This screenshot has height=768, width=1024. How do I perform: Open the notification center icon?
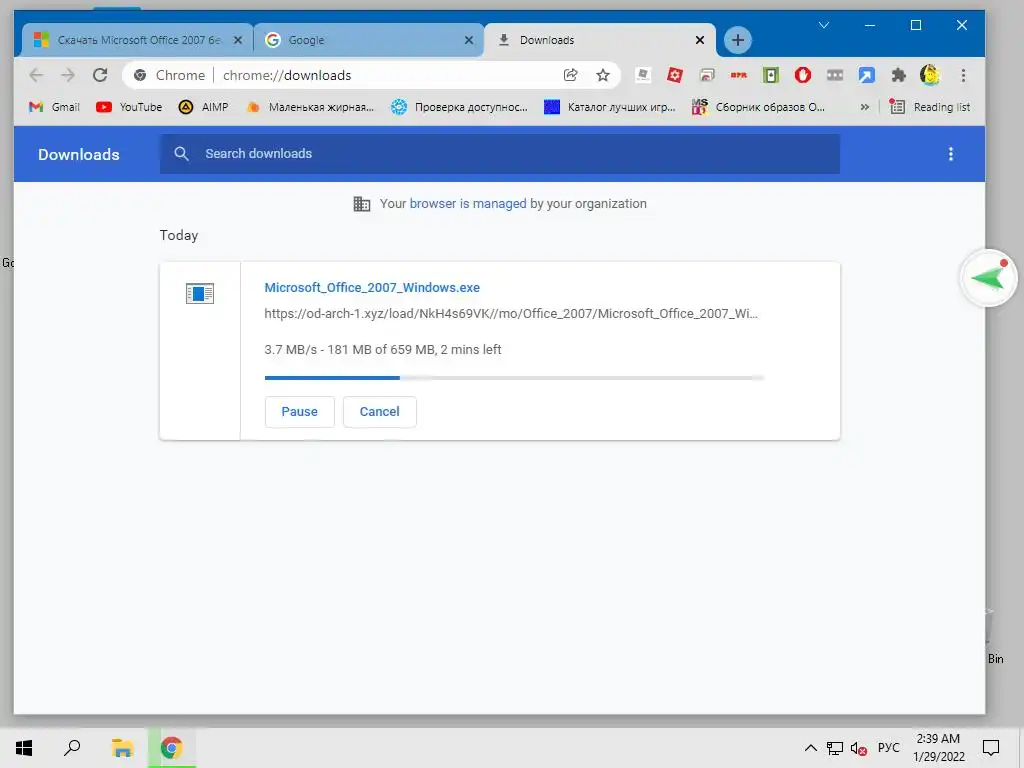(991, 748)
